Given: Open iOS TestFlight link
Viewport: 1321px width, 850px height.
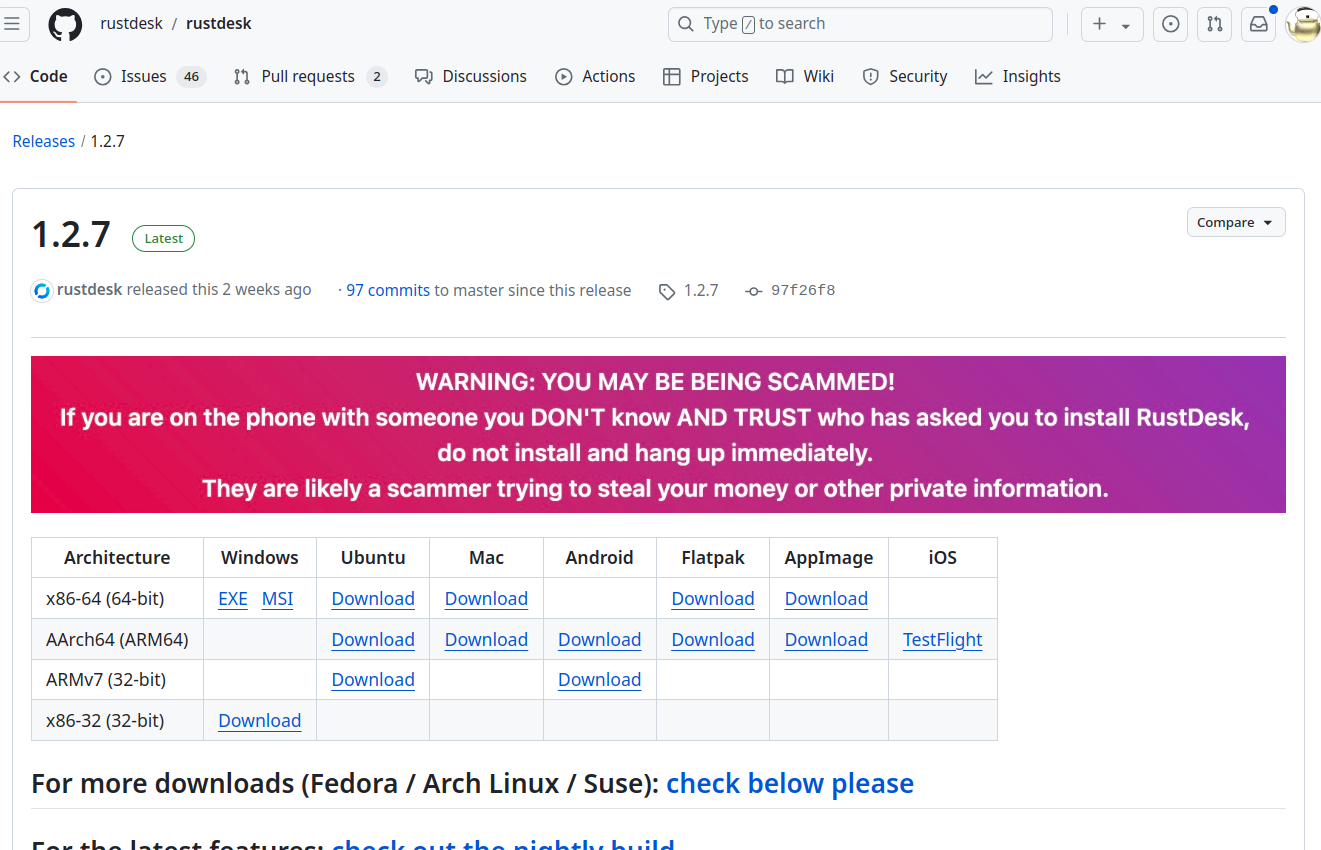Looking at the screenshot, I should pyautogui.click(x=942, y=640).
